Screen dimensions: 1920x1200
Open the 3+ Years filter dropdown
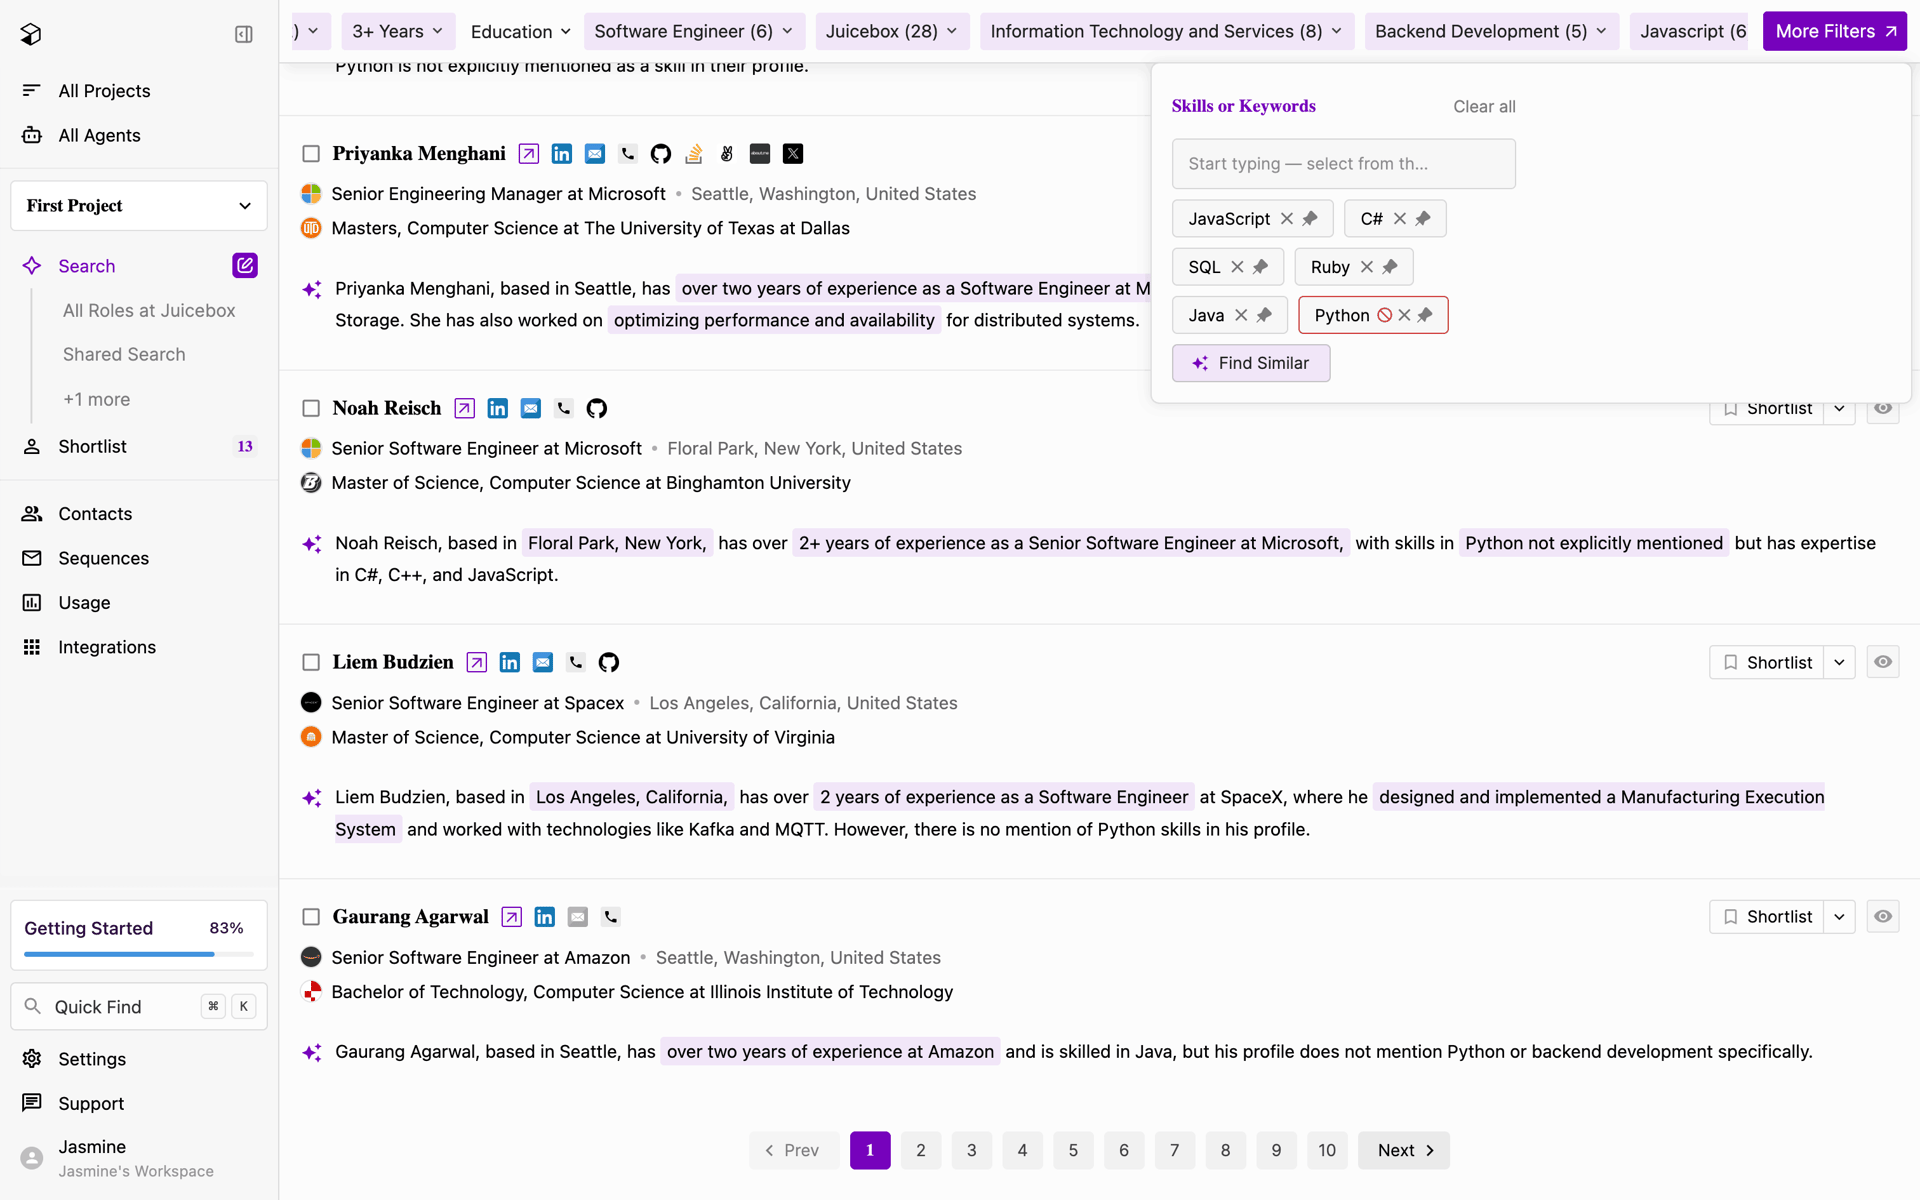[398, 32]
